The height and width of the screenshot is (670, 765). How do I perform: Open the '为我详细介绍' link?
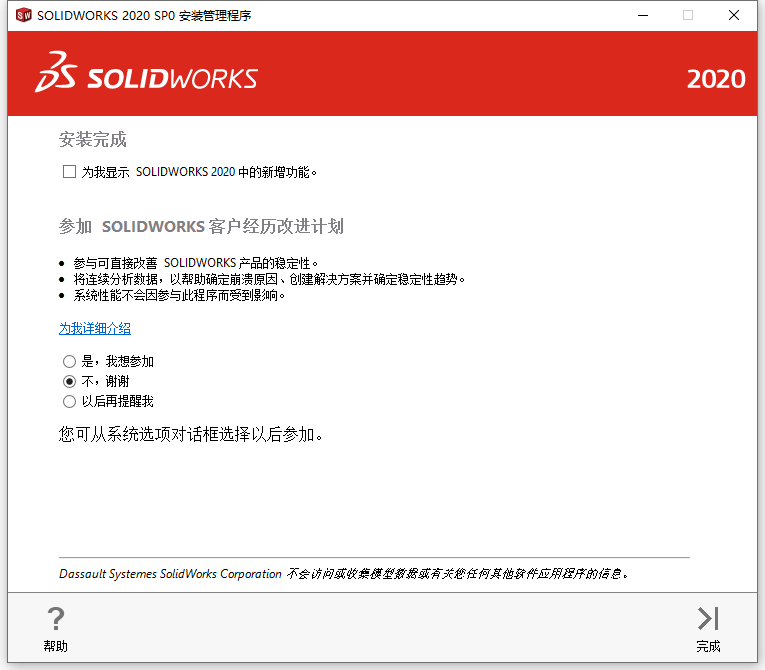click(x=95, y=328)
